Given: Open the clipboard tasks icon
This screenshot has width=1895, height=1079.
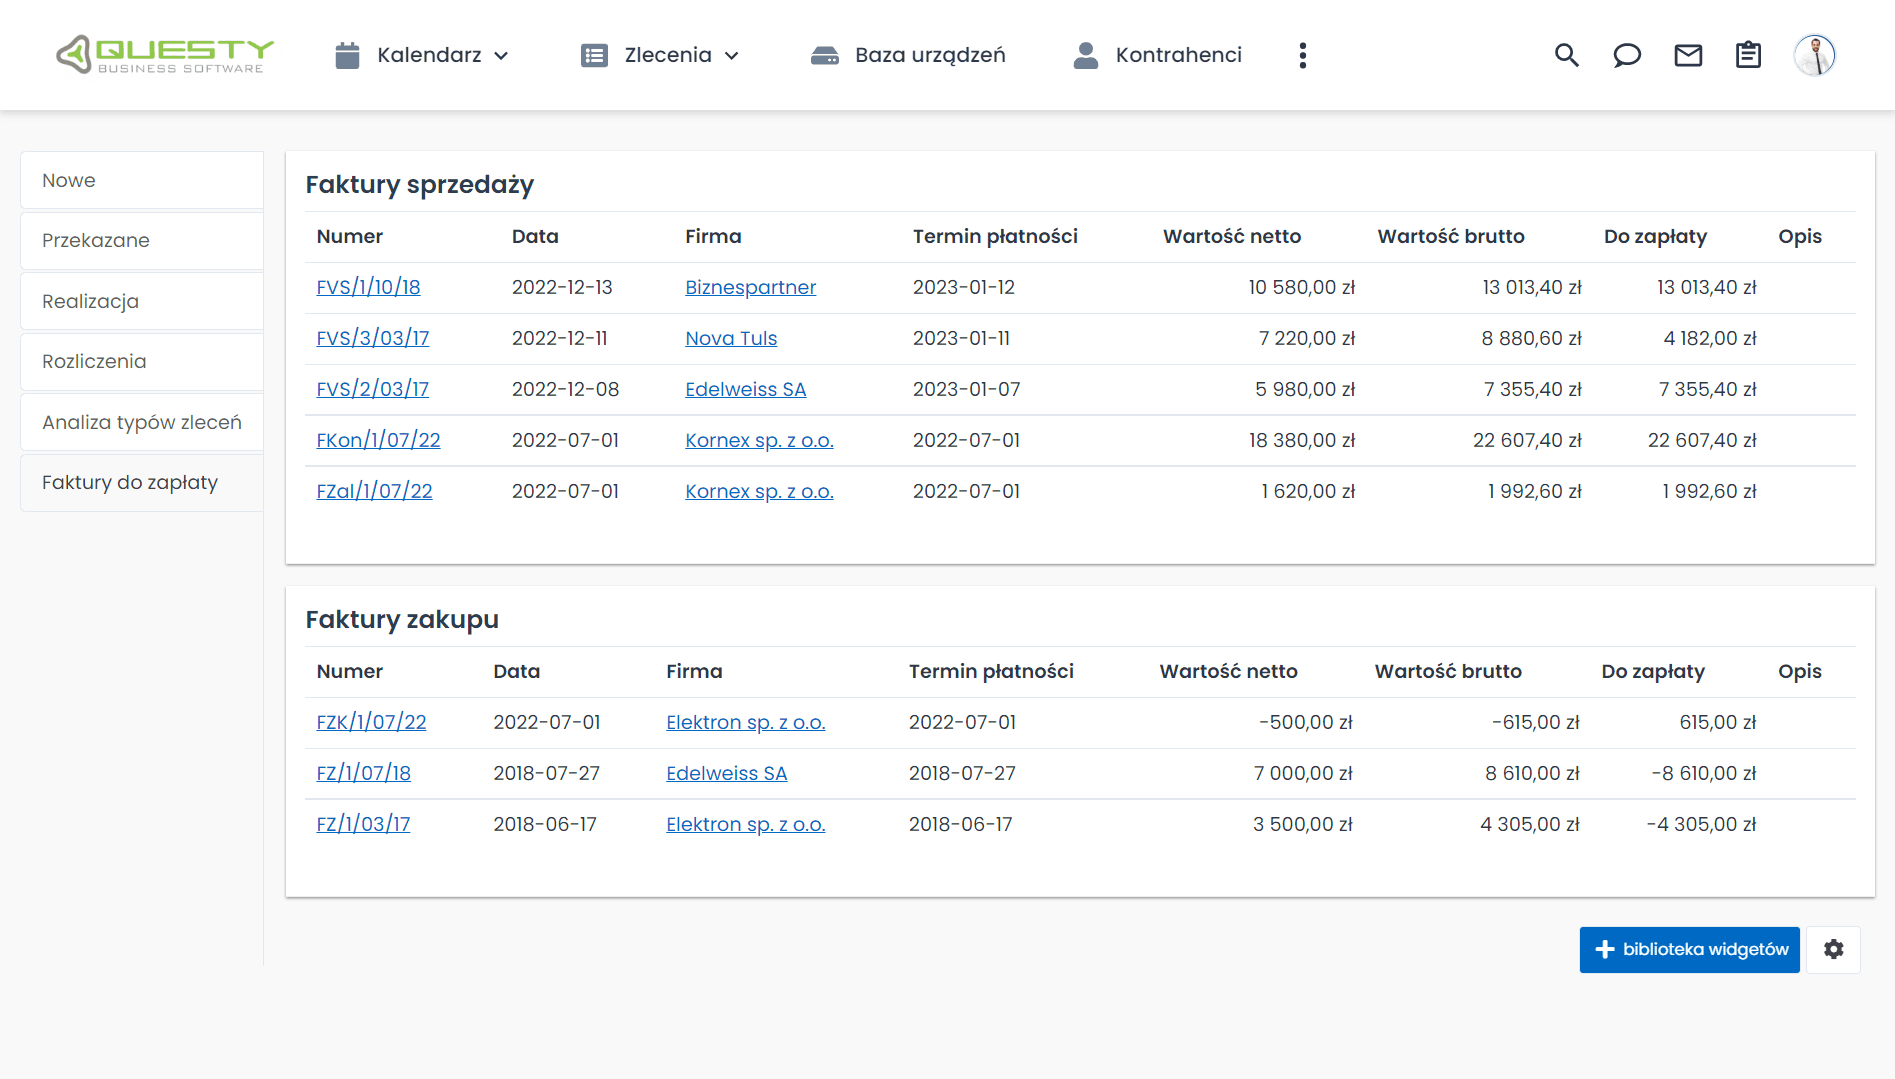Looking at the screenshot, I should pos(1748,55).
